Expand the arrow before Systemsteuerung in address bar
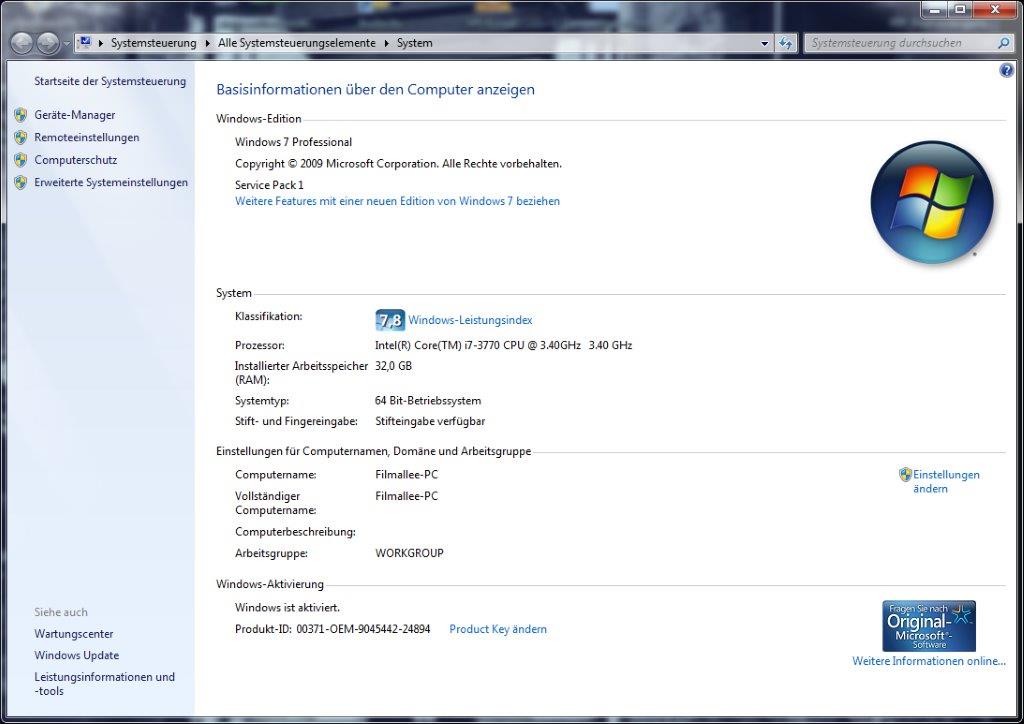 pos(101,43)
